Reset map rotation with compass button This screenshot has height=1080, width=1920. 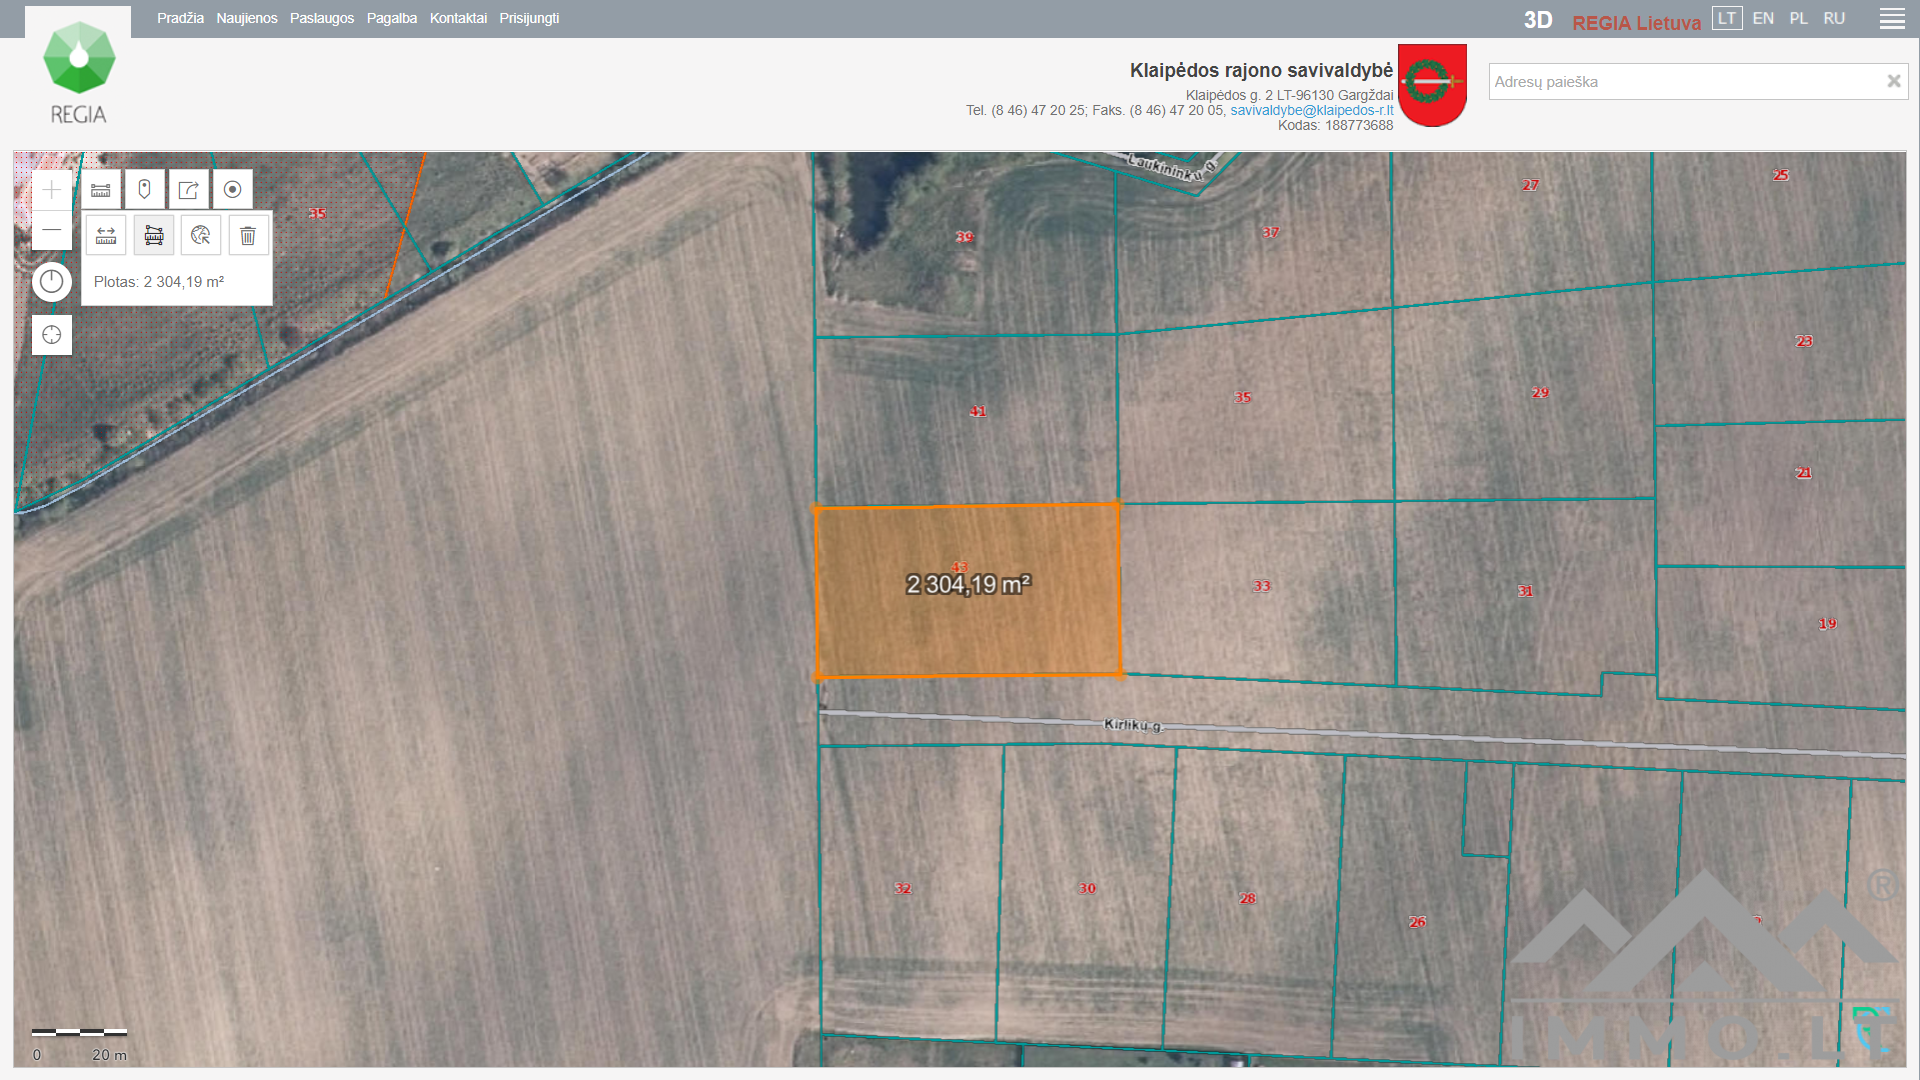pyautogui.click(x=52, y=282)
